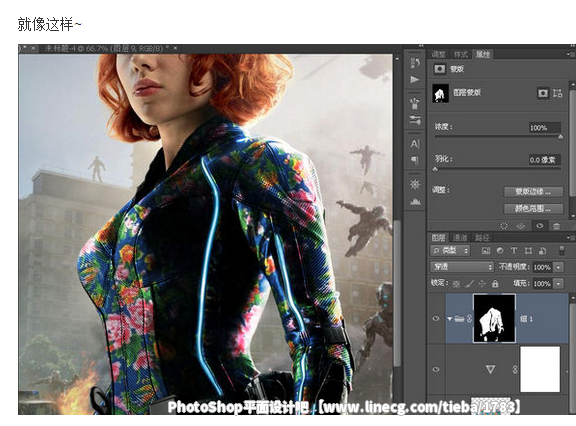Click the folder icon of 组 1
Screen dimensions: 576x426
pos(460,319)
